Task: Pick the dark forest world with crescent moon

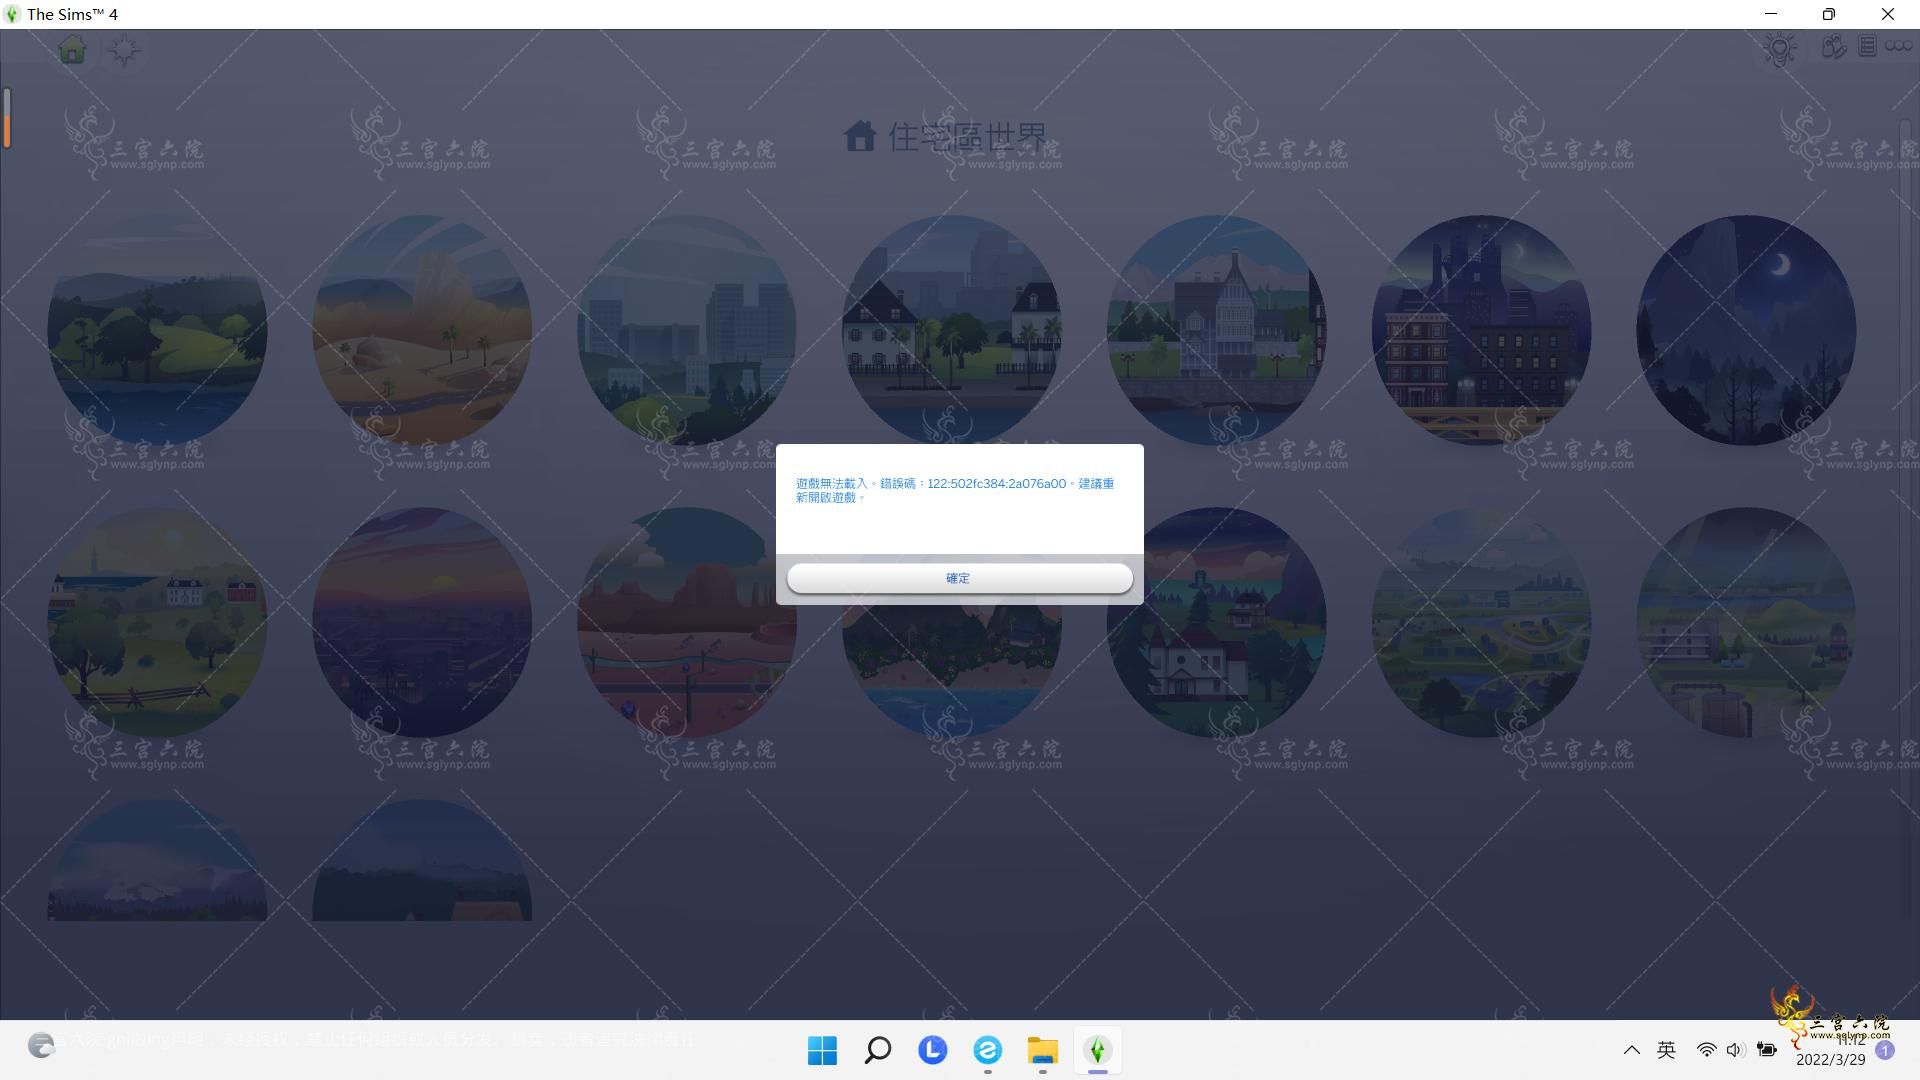Action: click(1746, 329)
